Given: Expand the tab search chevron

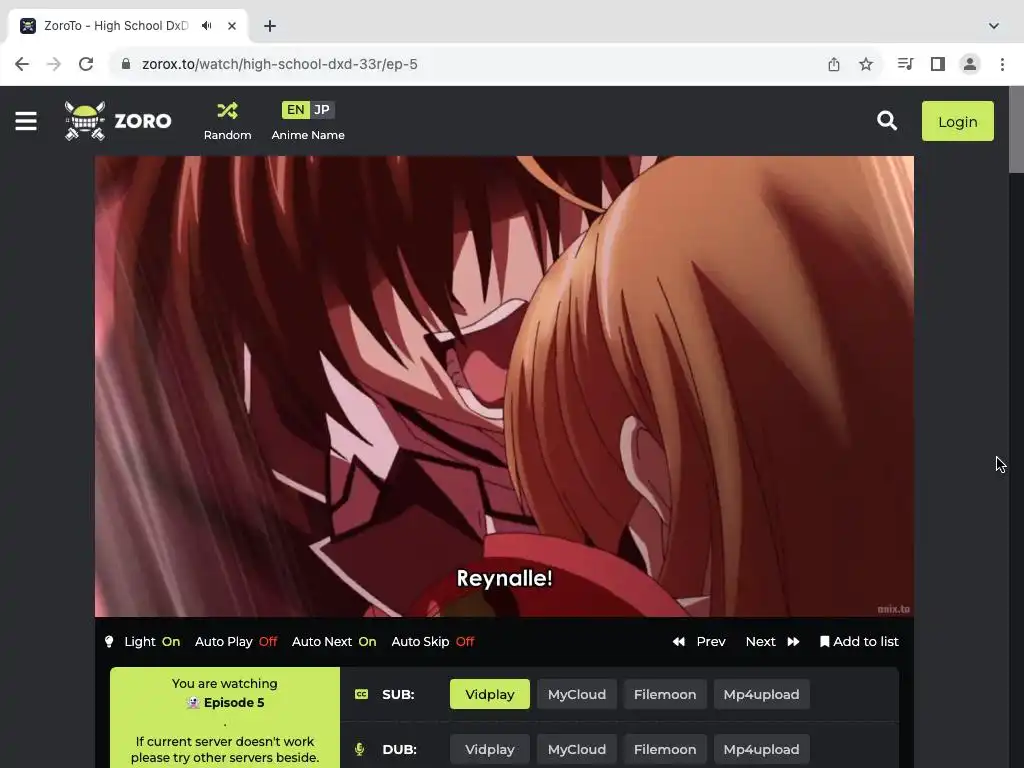Looking at the screenshot, I should (x=994, y=26).
